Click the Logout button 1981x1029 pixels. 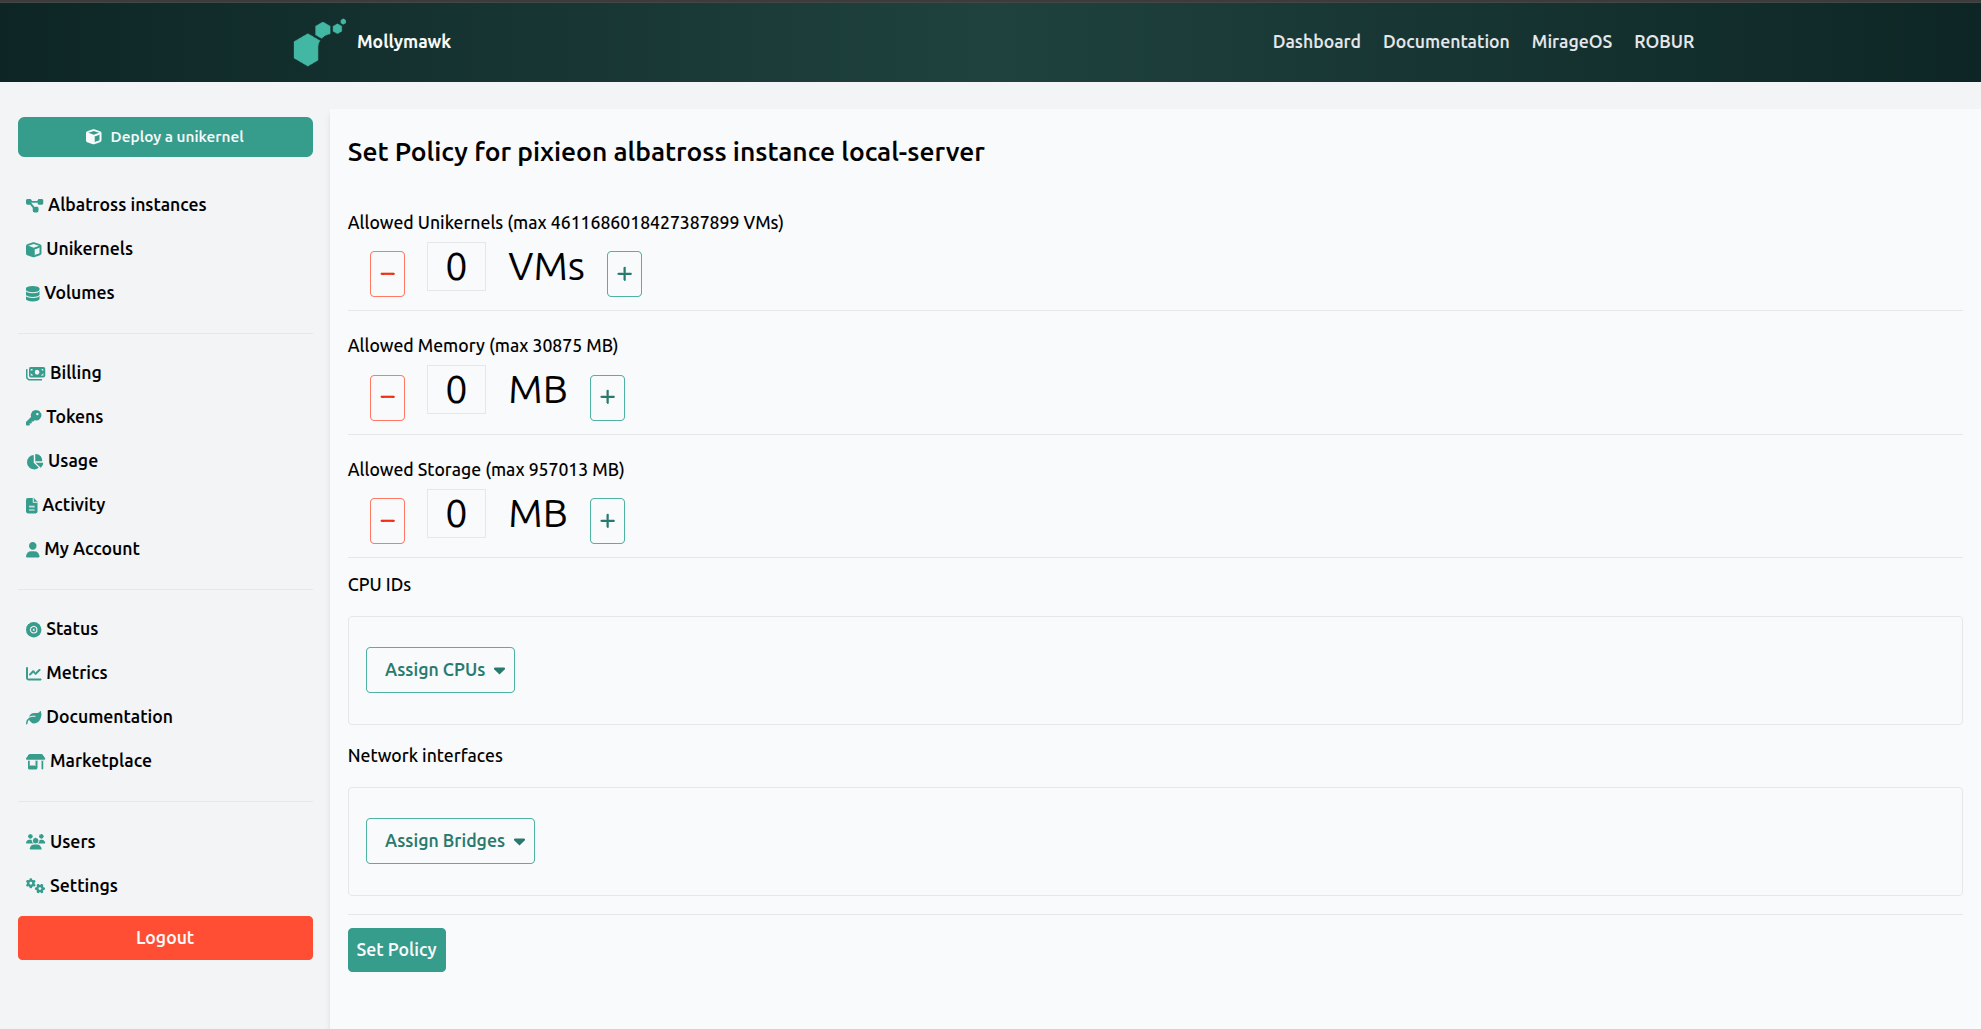tap(164, 937)
